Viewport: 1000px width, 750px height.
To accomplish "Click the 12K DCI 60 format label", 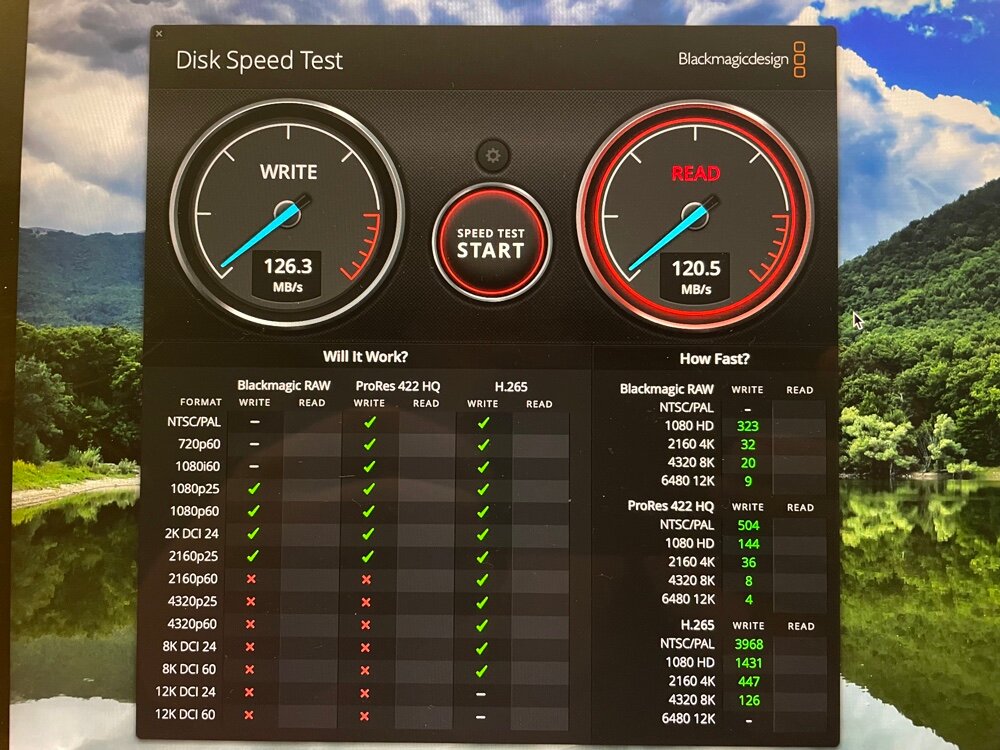I will coord(185,714).
